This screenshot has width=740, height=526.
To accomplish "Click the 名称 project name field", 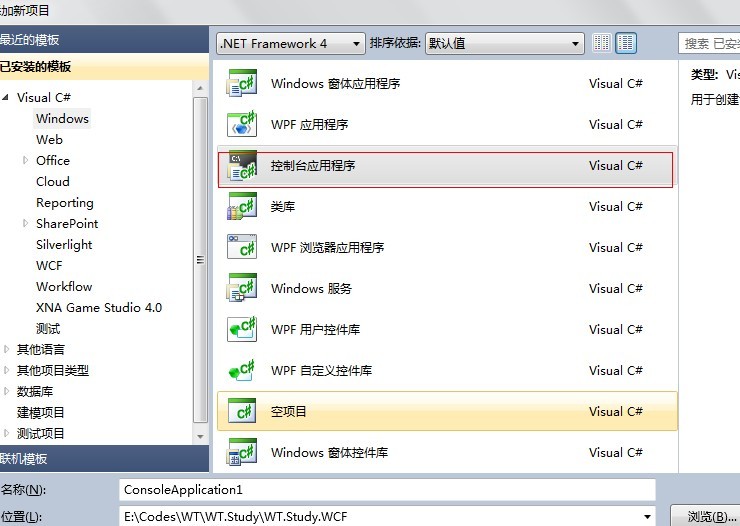I will [387, 490].
